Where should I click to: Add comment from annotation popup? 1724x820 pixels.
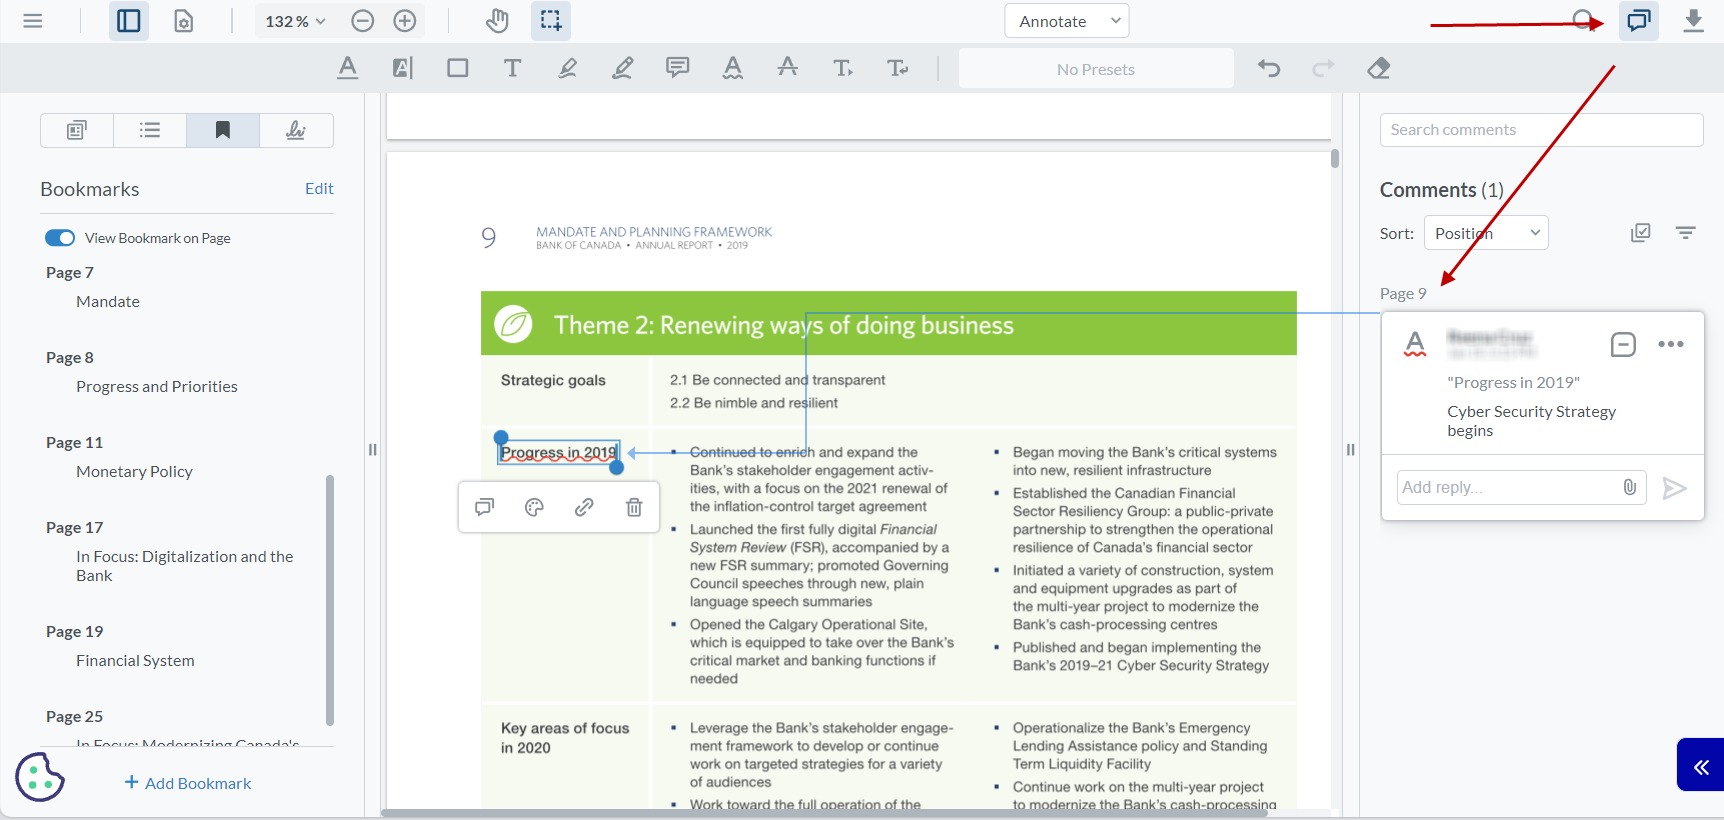pyautogui.click(x=484, y=507)
